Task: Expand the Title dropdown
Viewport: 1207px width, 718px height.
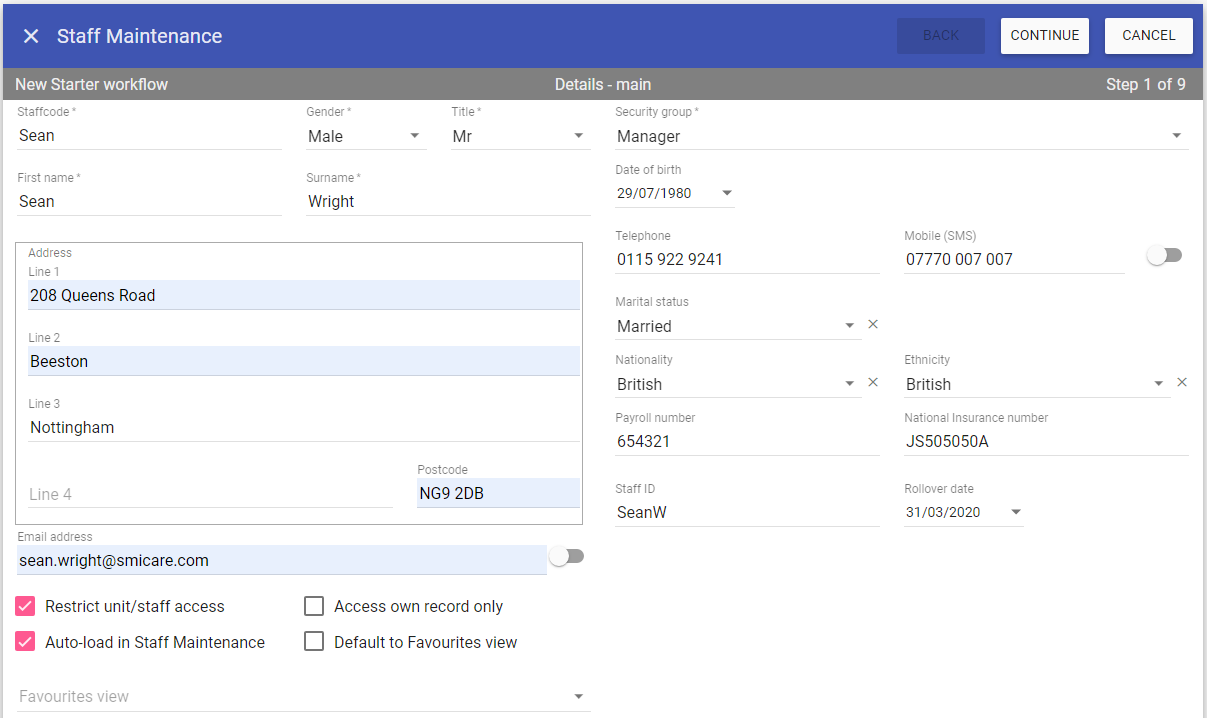Action: (520, 136)
